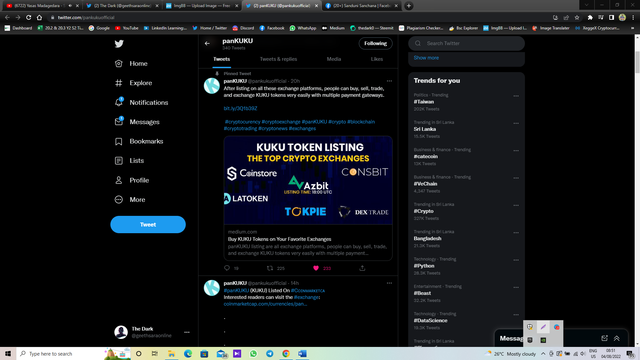The height and width of the screenshot is (360, 640).
Task: Open browser extensions puzzle icon
Action: [x=590, y=18]
